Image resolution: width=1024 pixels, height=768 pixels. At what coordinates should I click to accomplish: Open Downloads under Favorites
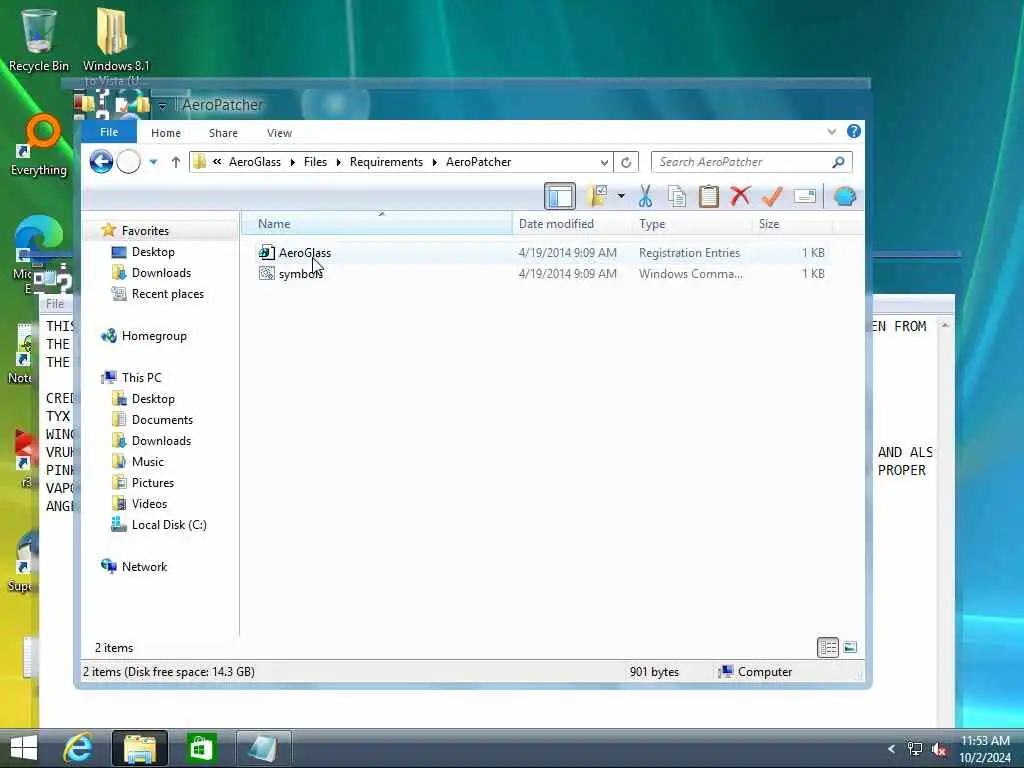[x=161, y=273]
